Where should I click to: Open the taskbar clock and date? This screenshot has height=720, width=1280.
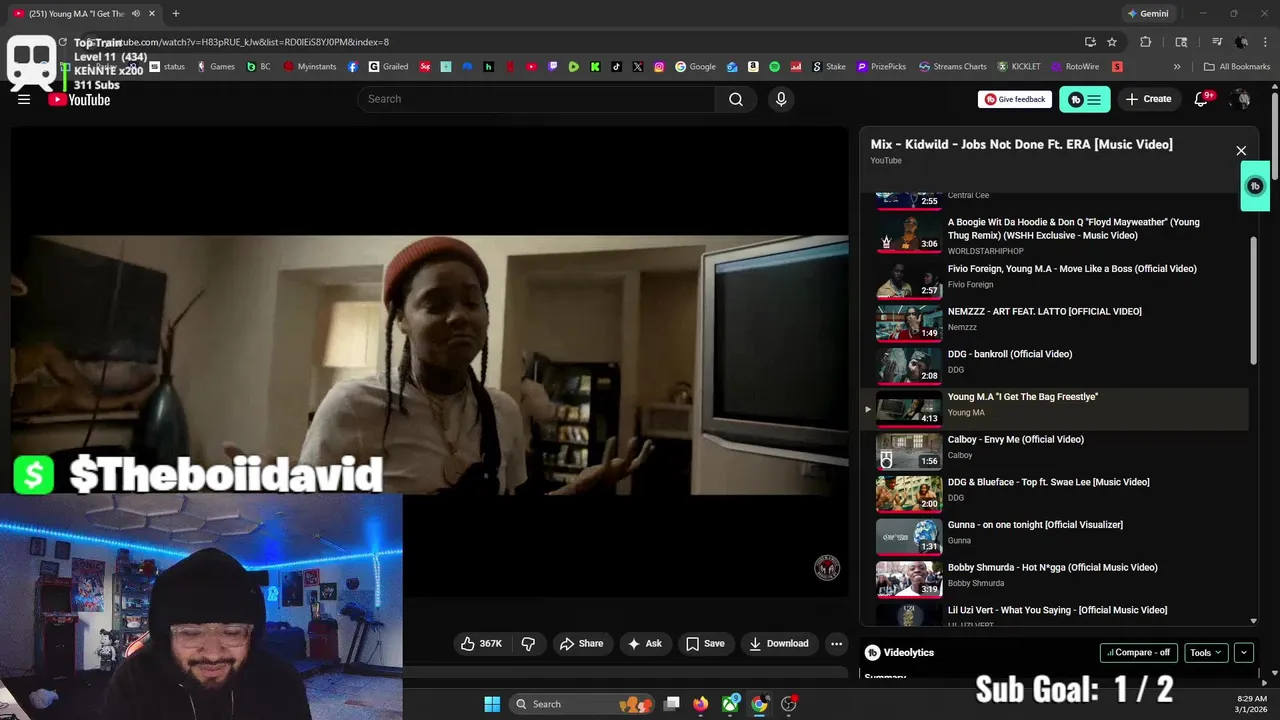pos(1251,704)
